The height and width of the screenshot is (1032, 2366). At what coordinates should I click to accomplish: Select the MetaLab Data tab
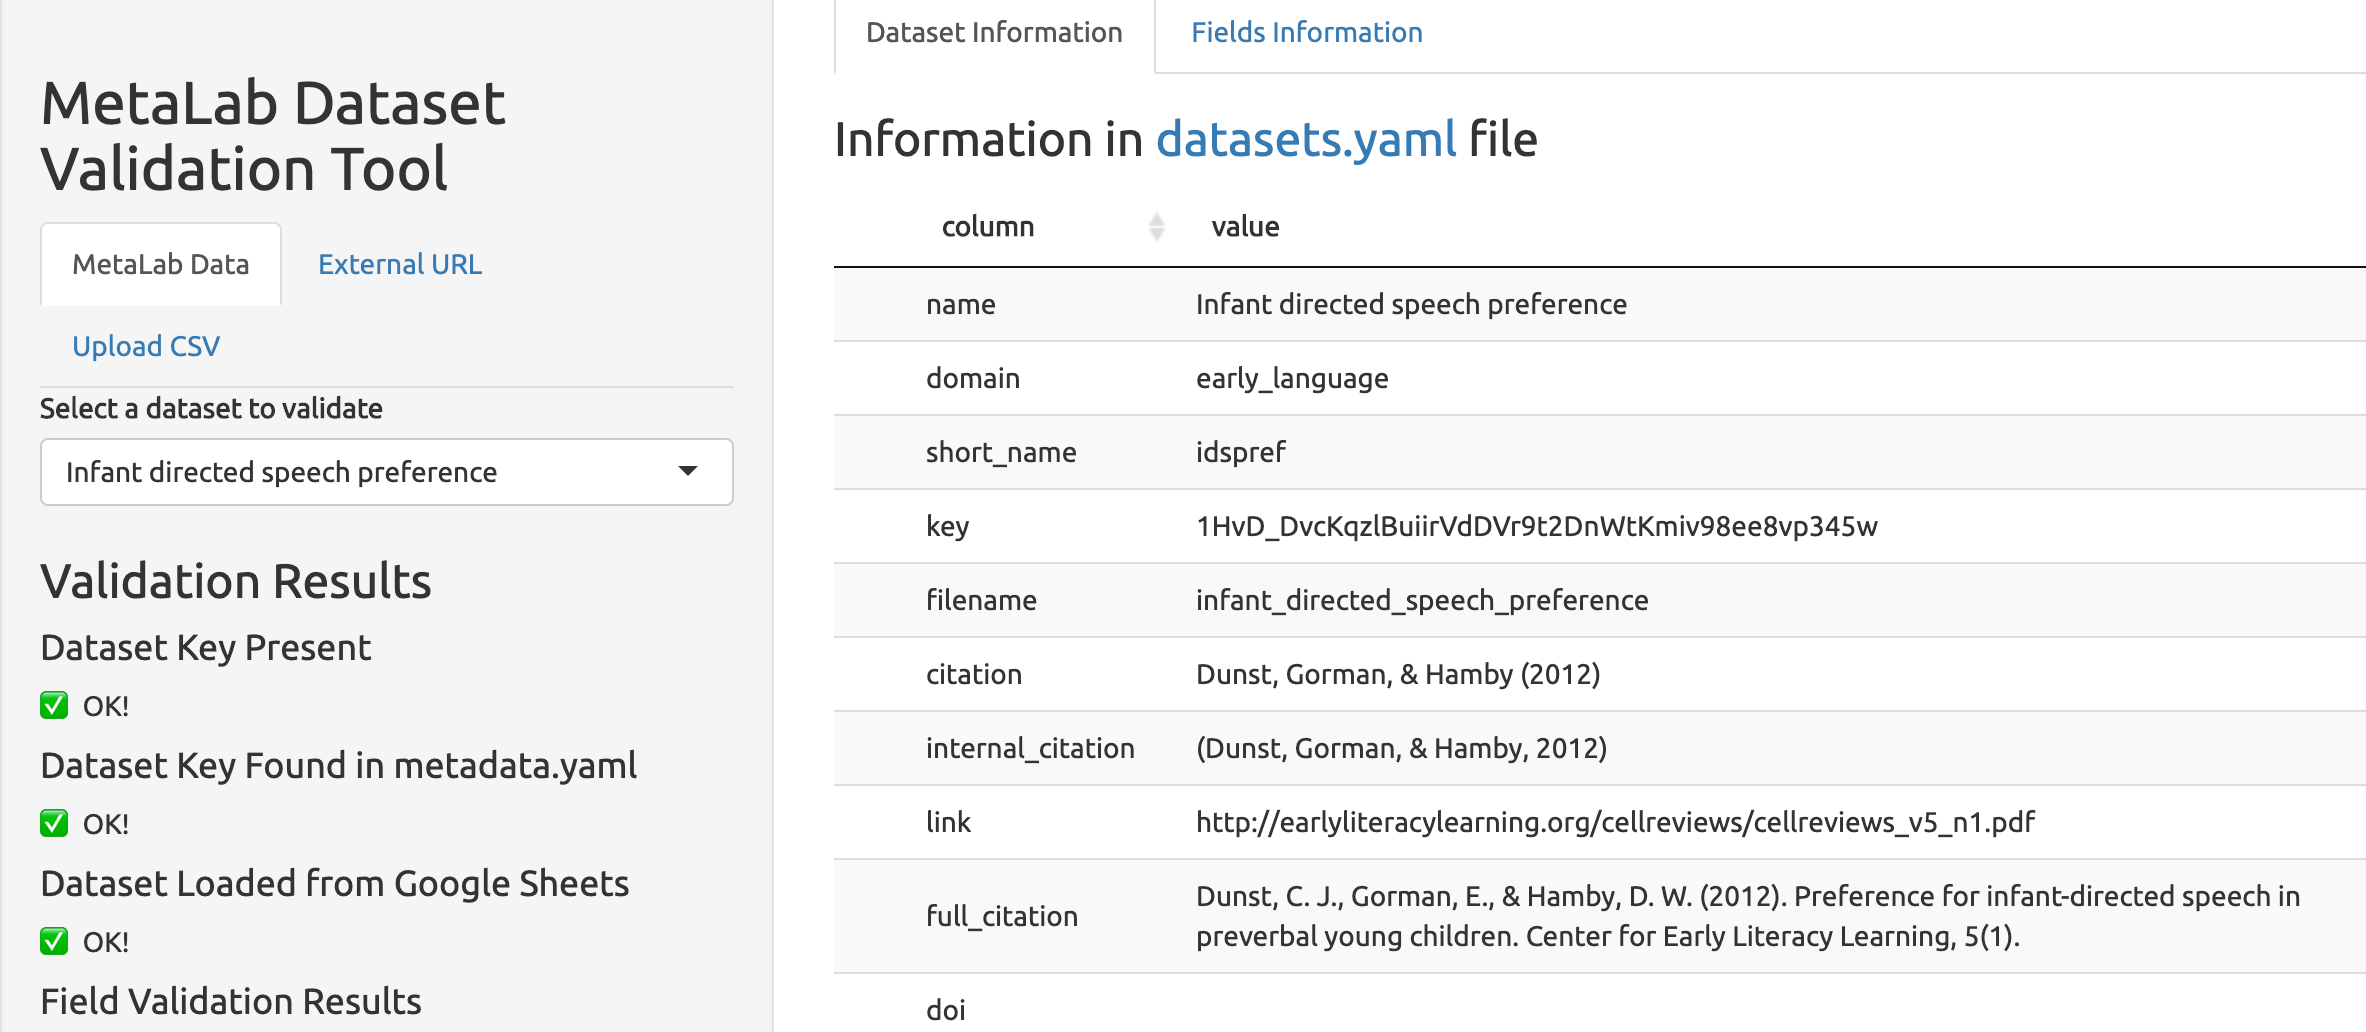point(161,265)
